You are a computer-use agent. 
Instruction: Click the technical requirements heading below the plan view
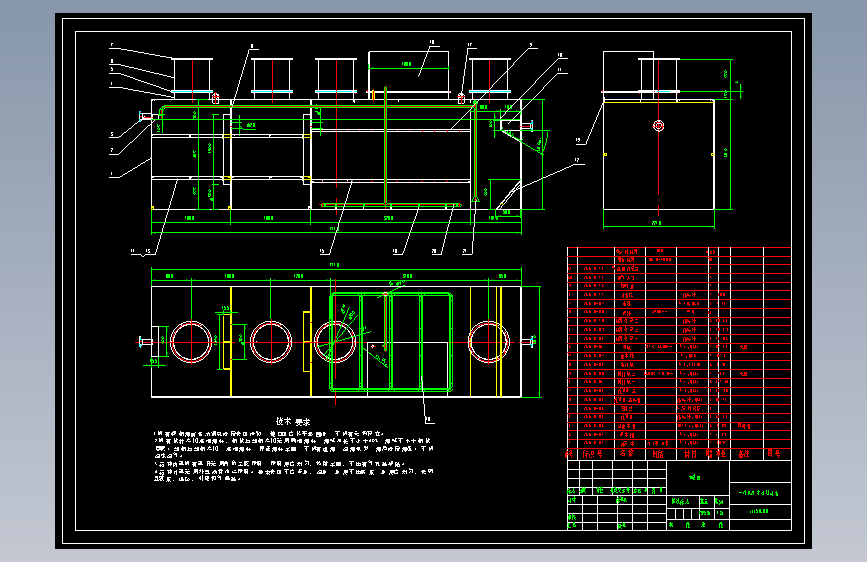[x=293, y=422]
